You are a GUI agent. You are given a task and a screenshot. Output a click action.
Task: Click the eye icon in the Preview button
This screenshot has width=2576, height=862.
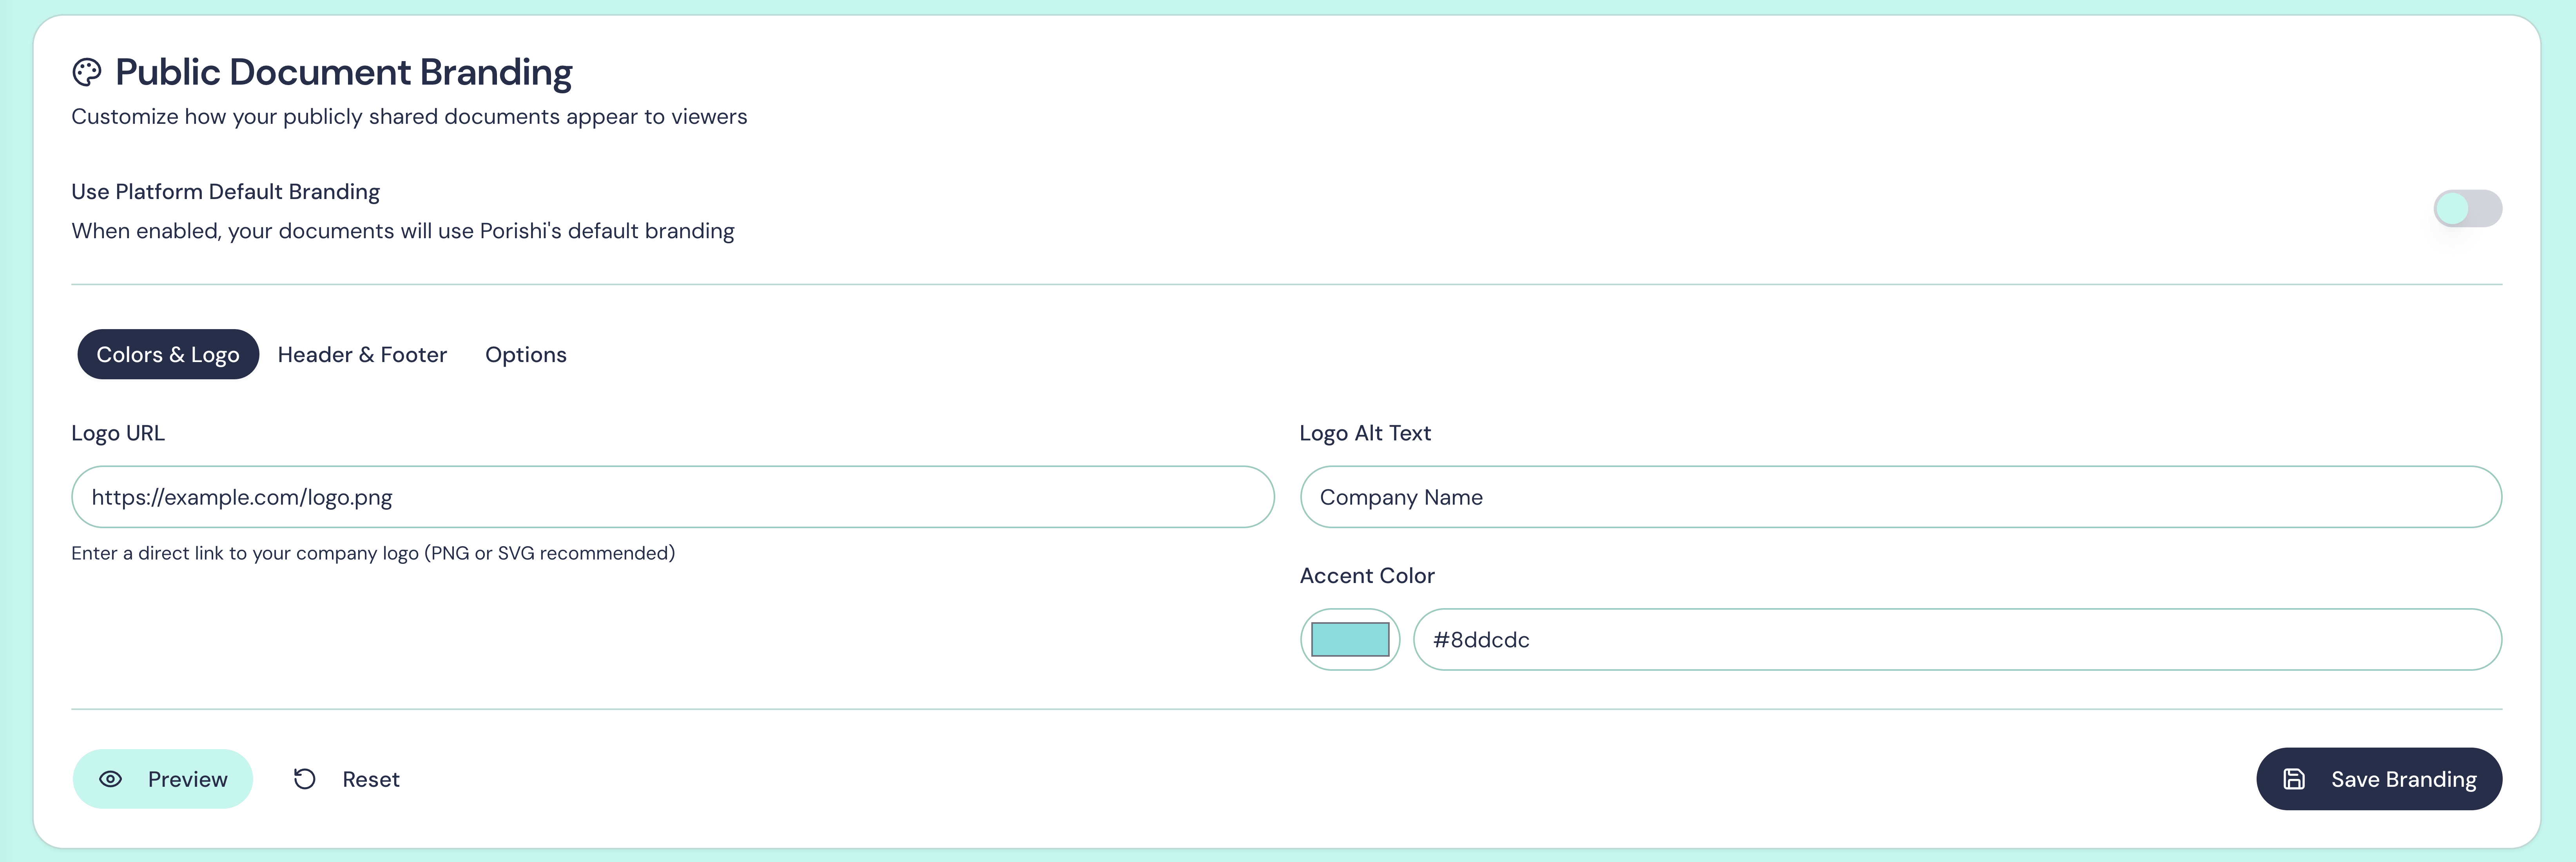(x=111, y=779)
